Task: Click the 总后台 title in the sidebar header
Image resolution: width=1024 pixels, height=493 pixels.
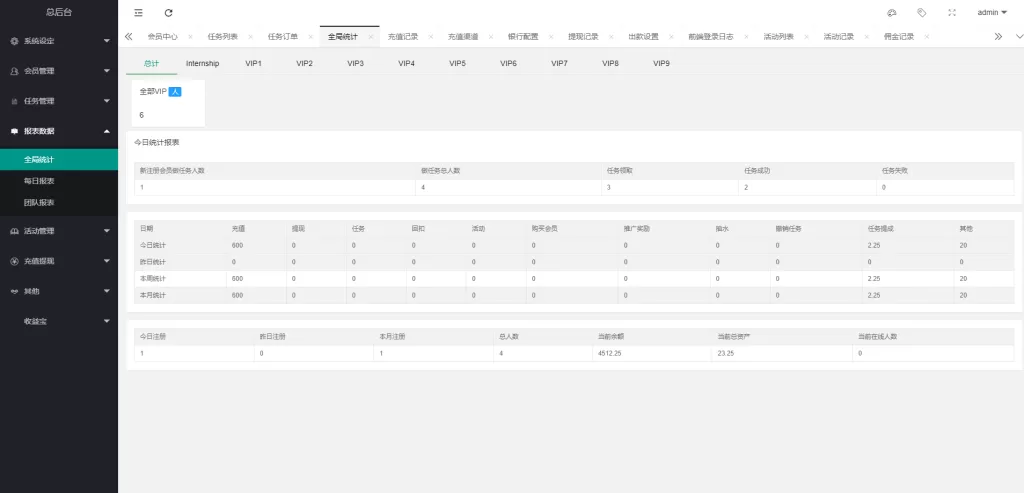Action: coord(59,12)
